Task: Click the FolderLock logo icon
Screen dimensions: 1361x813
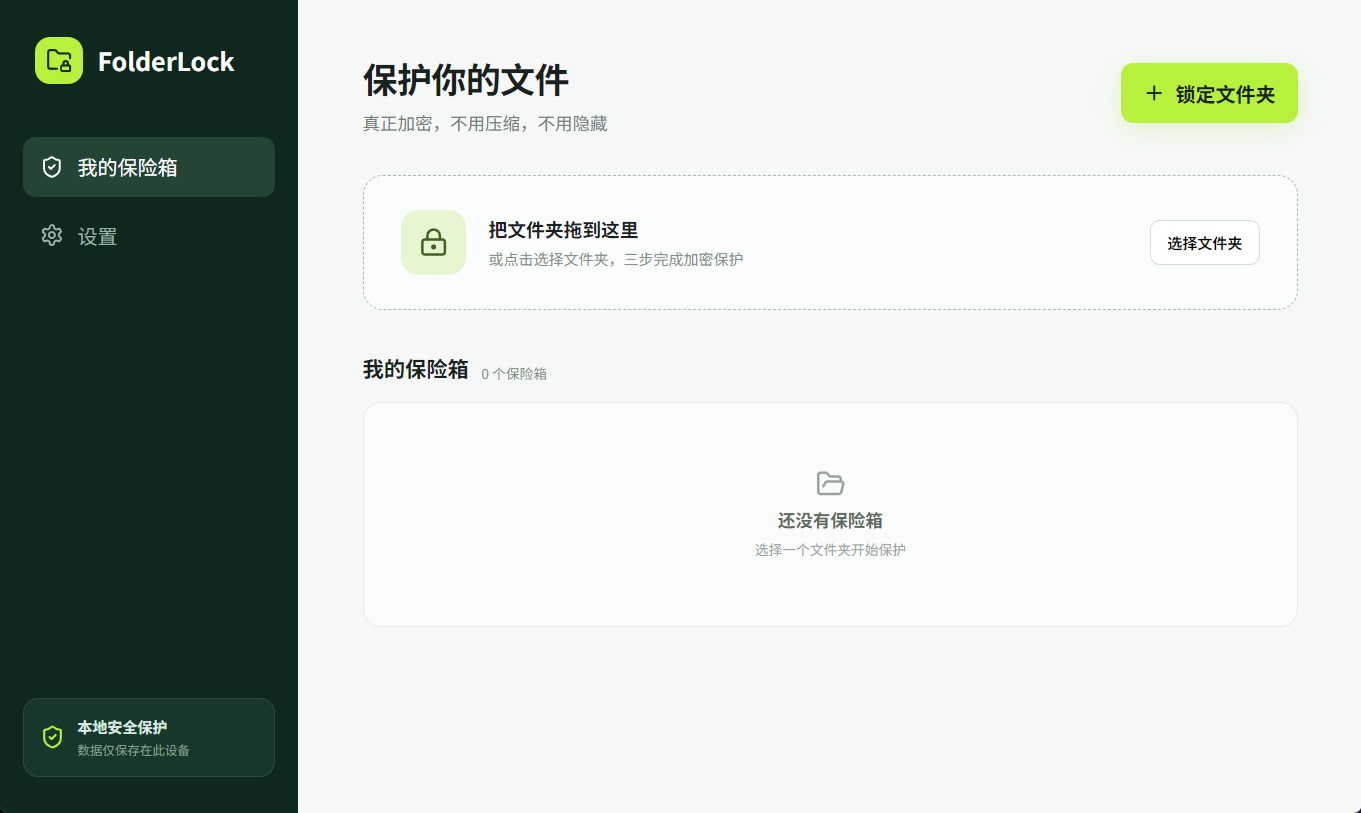Action: pos(59,61)
